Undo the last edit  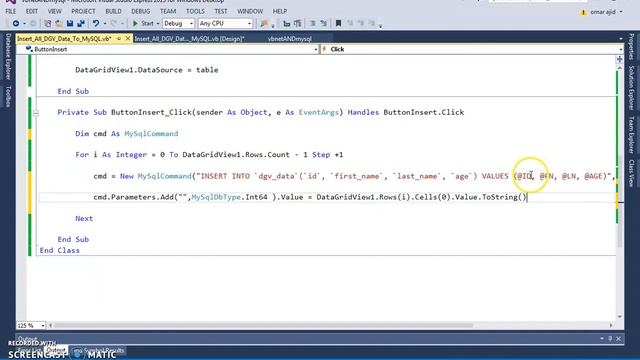click(x=96, y=24)
